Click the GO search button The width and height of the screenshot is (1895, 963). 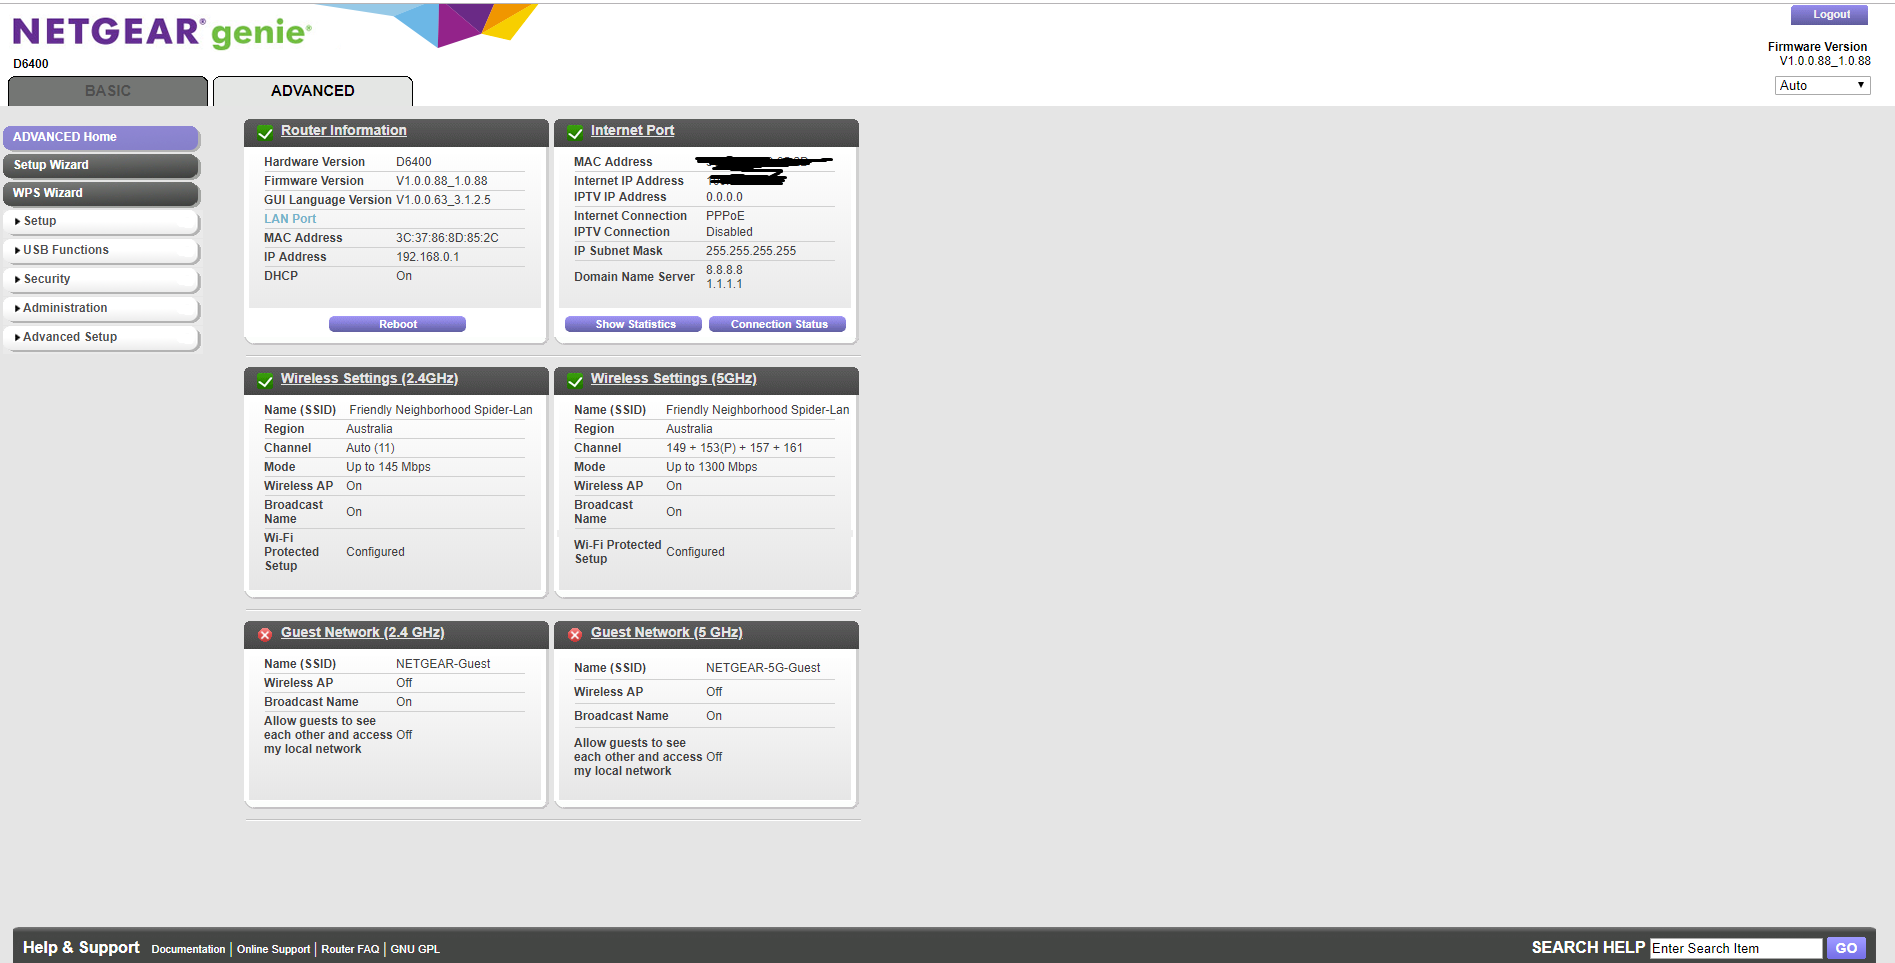(x=1846, y=948)
